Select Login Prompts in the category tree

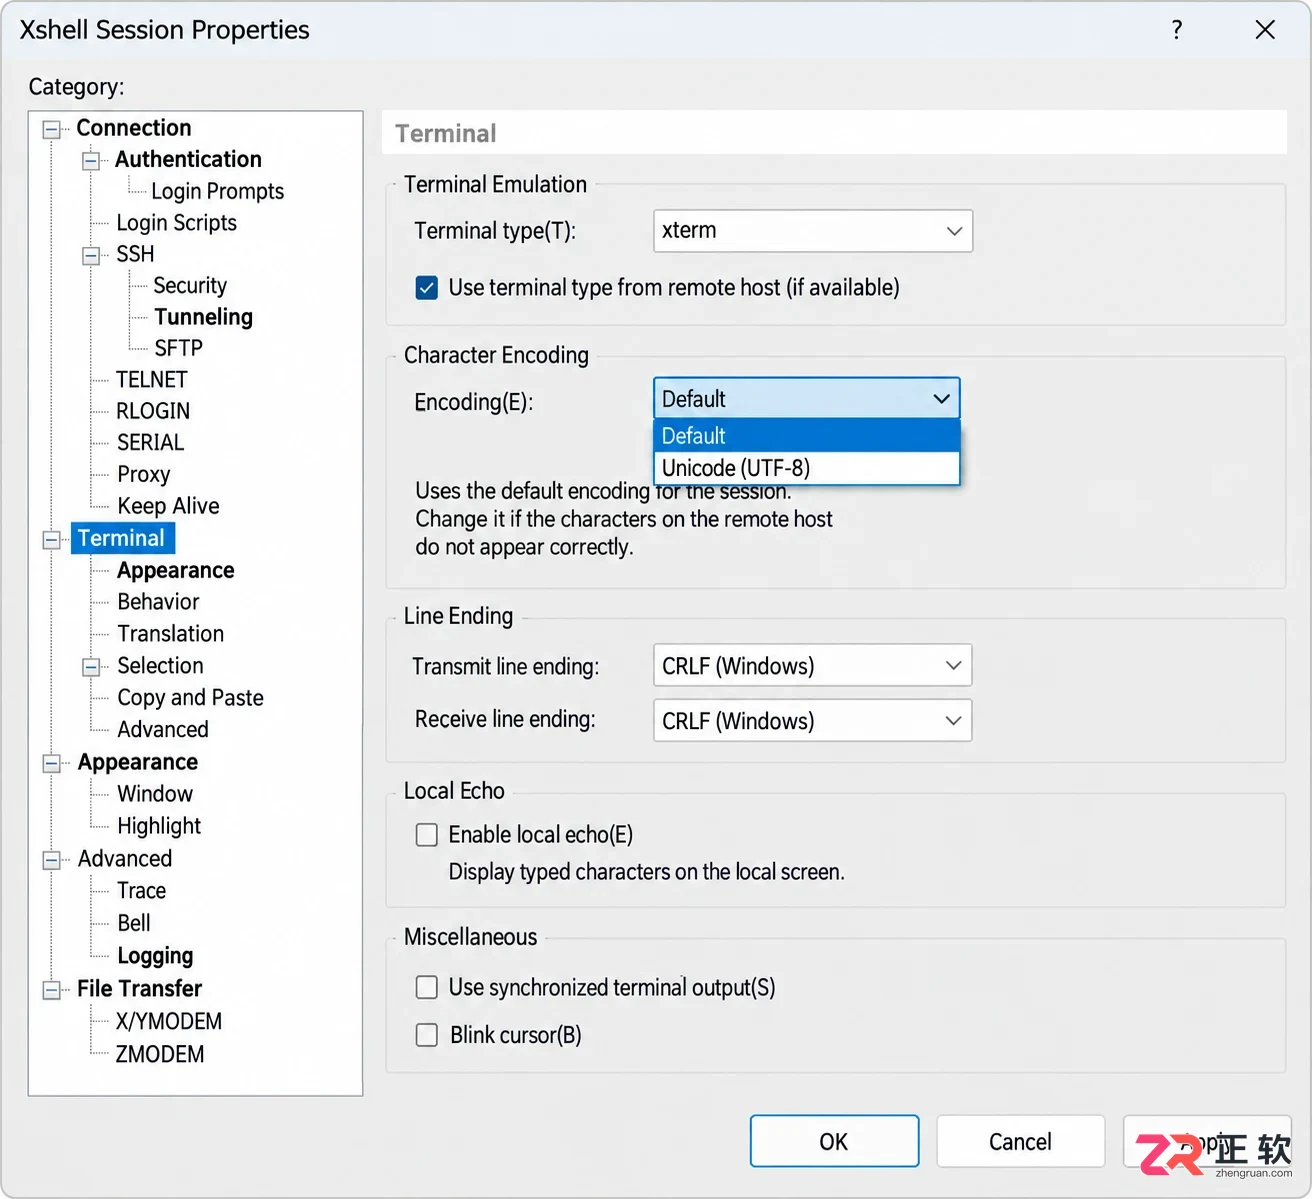pyautogui.click(x=217, y=191)
